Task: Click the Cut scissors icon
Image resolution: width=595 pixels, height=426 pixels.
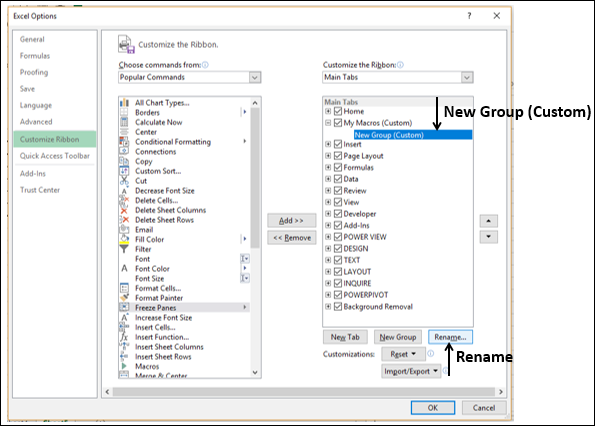Action: coord(124,181)
